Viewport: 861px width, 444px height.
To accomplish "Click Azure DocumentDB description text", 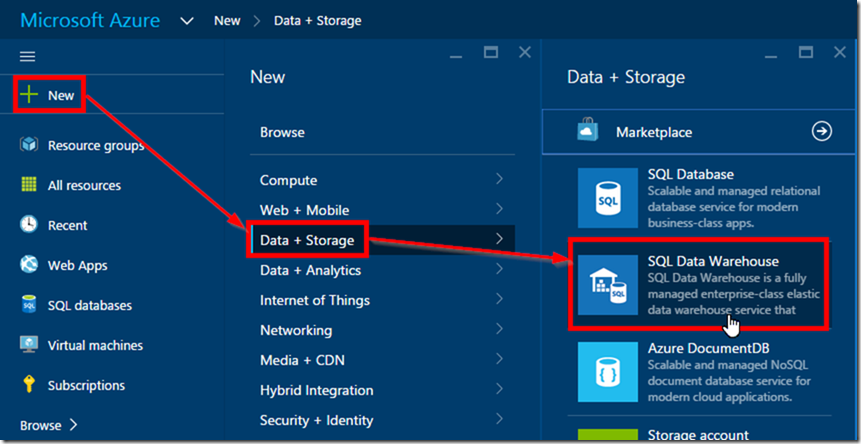I will (x=729, y=380).
